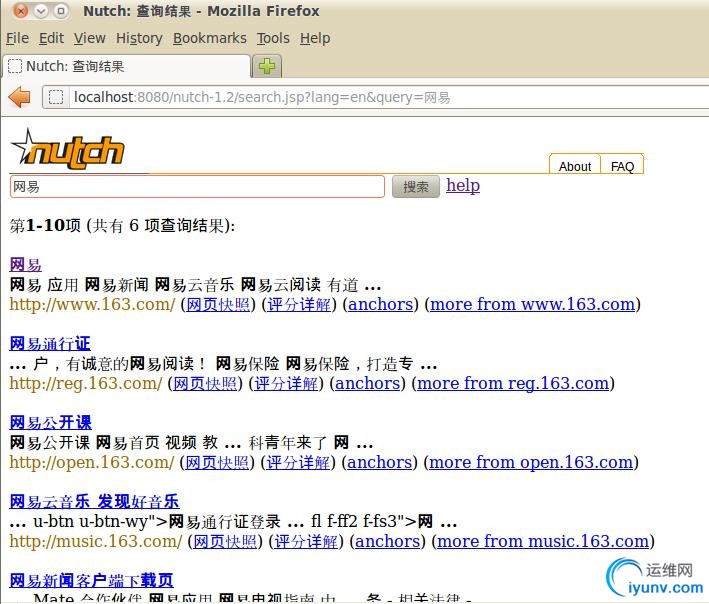Open the 网易新闻客户端下载页 result title
Image resolution: width=709 pixels, height=604 pixels.
click(x=91, y=580)
